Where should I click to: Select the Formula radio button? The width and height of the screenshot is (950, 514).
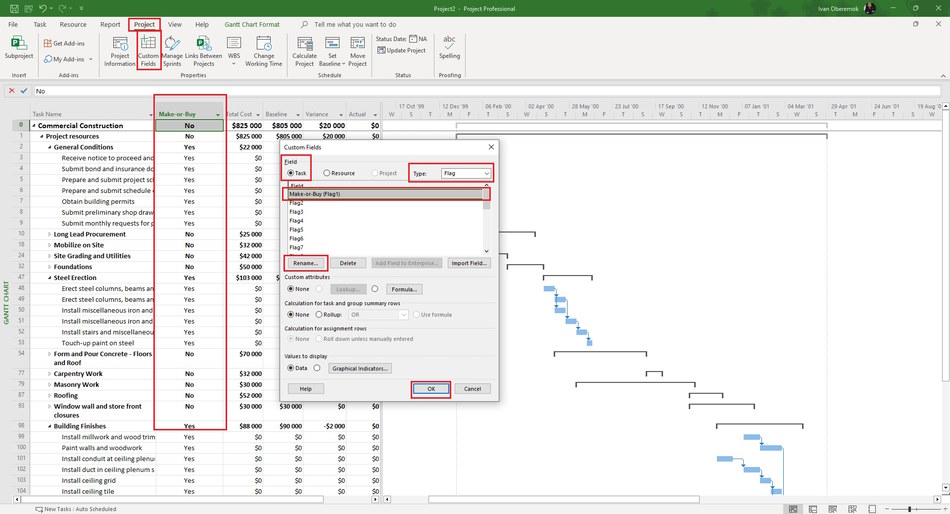pos(375,289)
